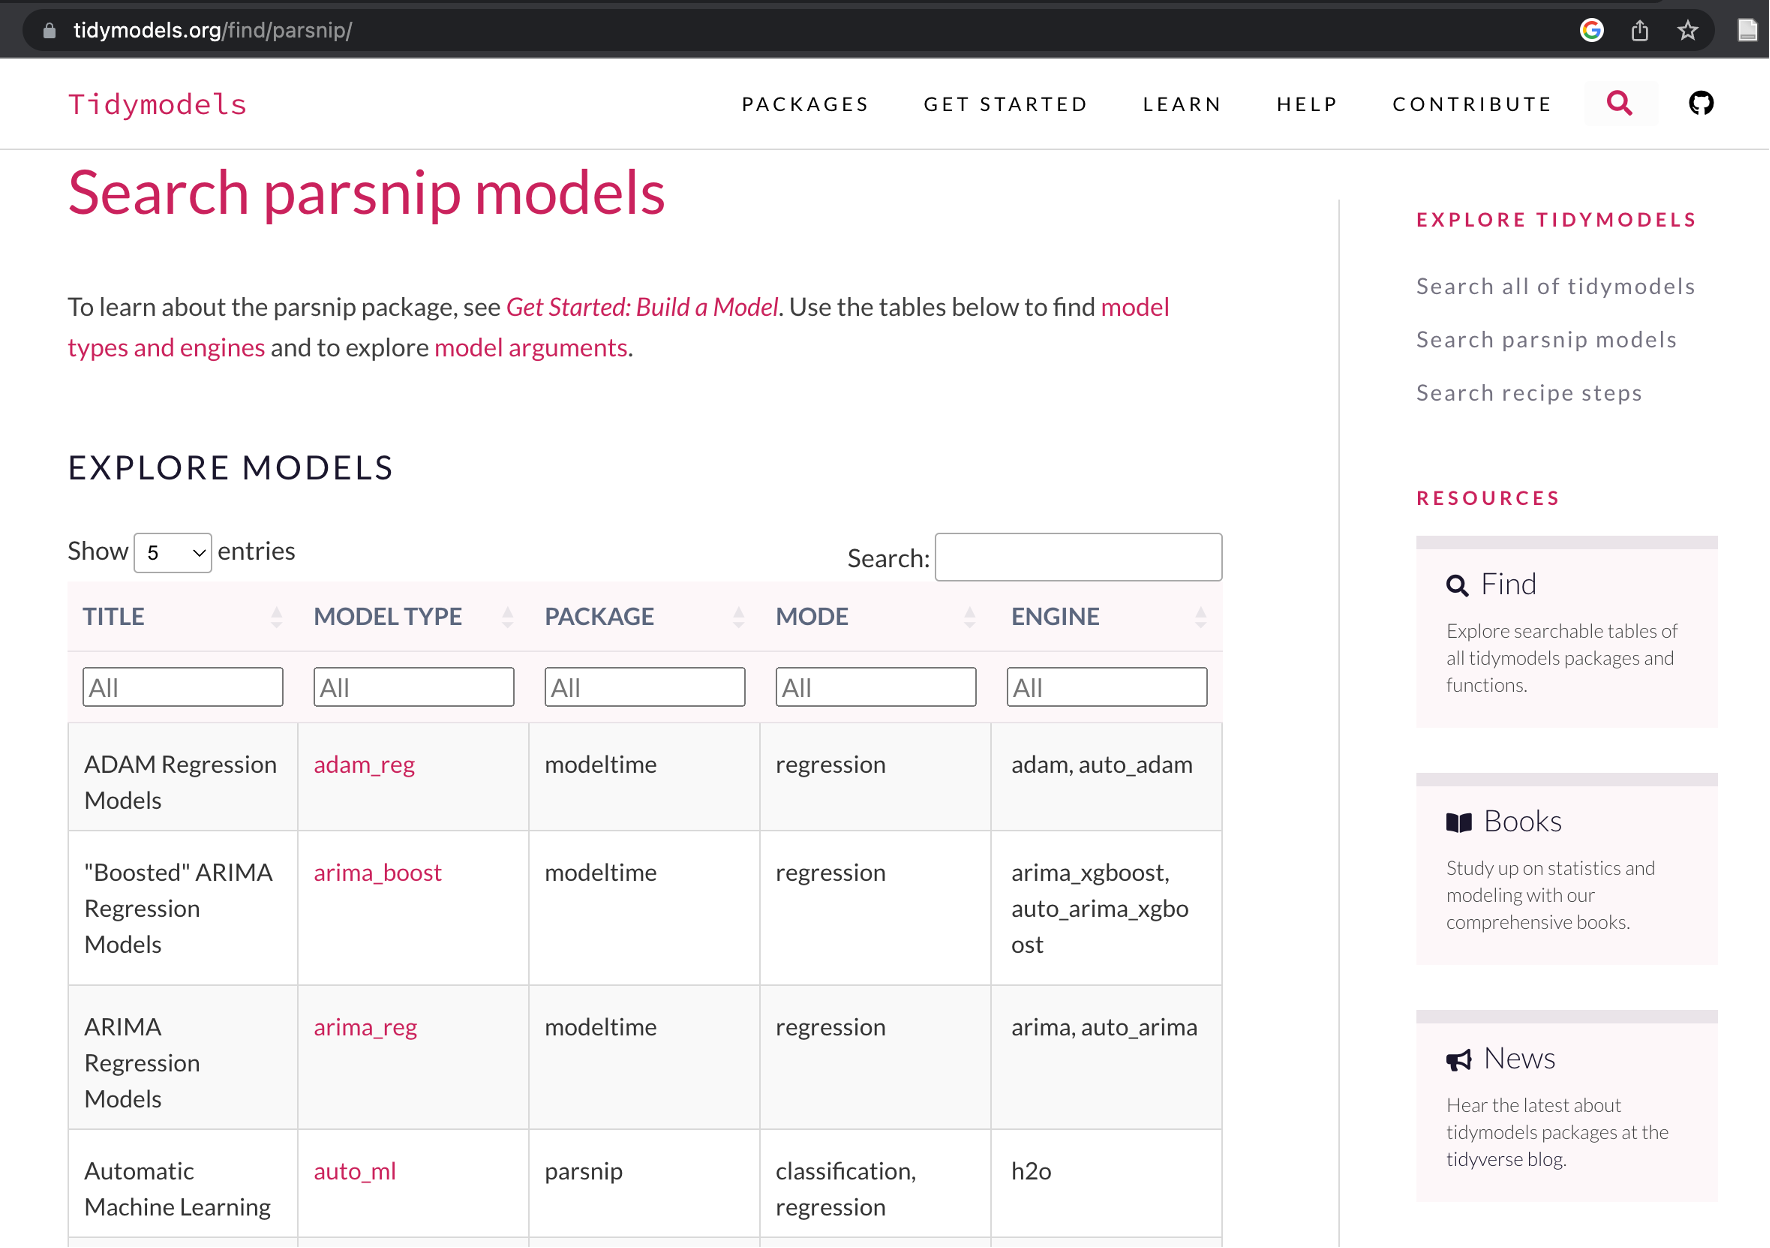Select the 'Automatic Machine Learning' cell
The image size is (1770, 1248).
coord(183,1184)
